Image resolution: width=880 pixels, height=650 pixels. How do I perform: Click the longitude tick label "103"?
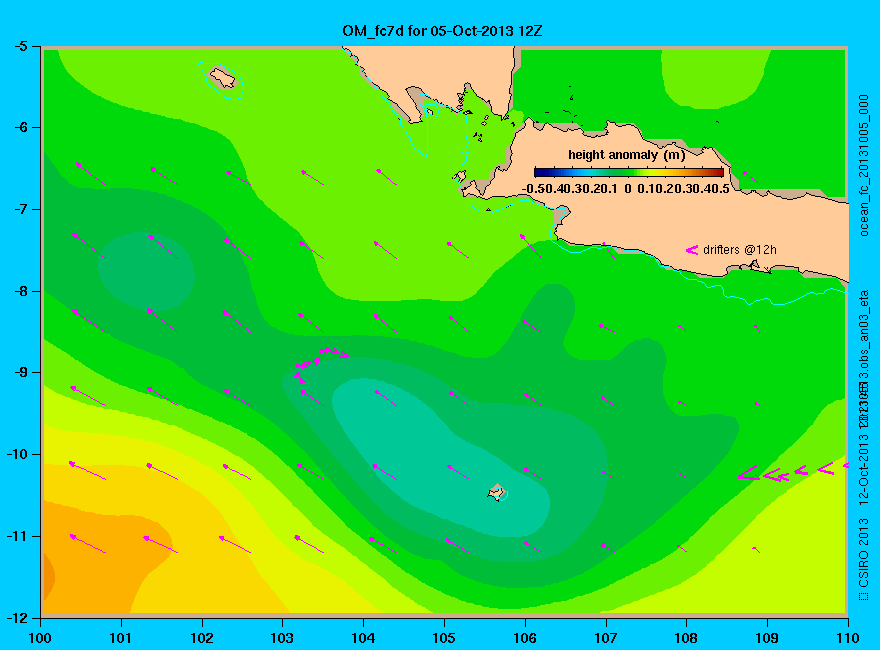(x=282, y=638)
